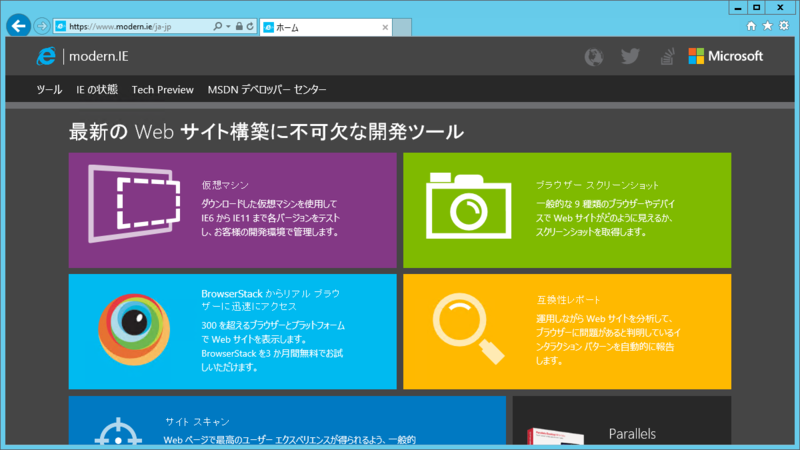Viewport: 800px width, 450px height.
Task: Click the virtual machine monitor icon
Action: [x=134, y=203]
